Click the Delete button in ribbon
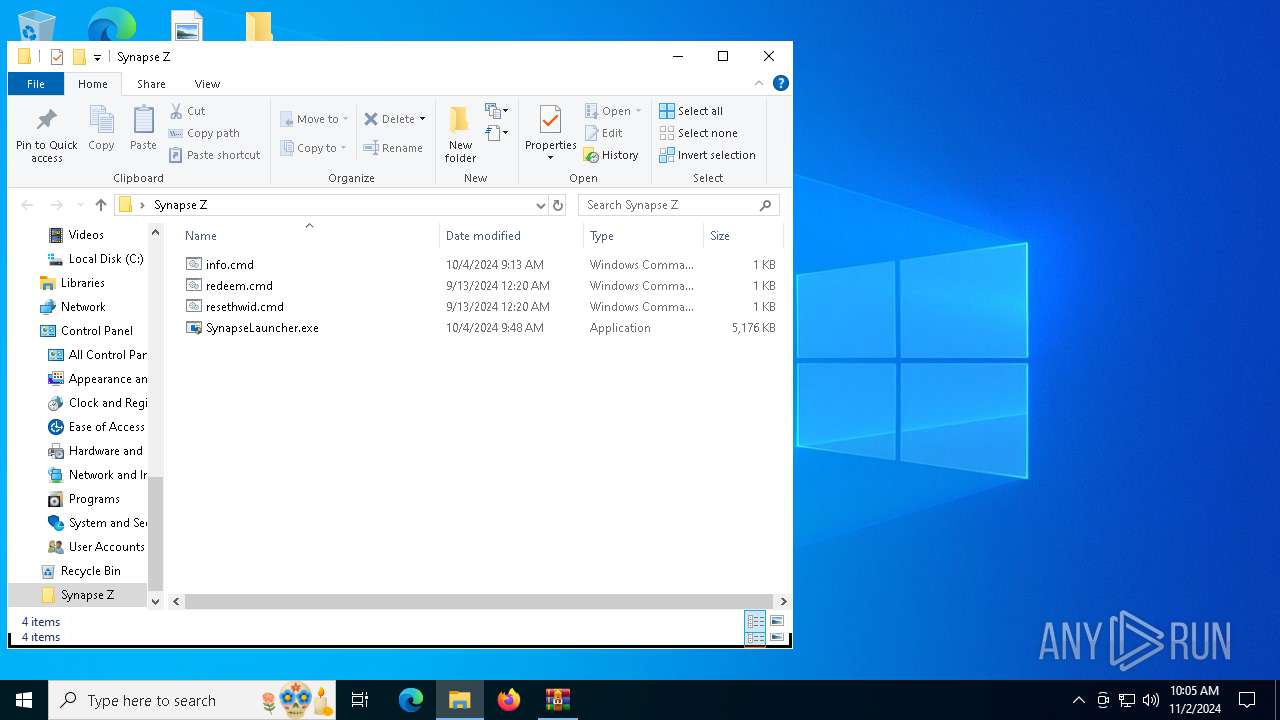 [389, 119]
